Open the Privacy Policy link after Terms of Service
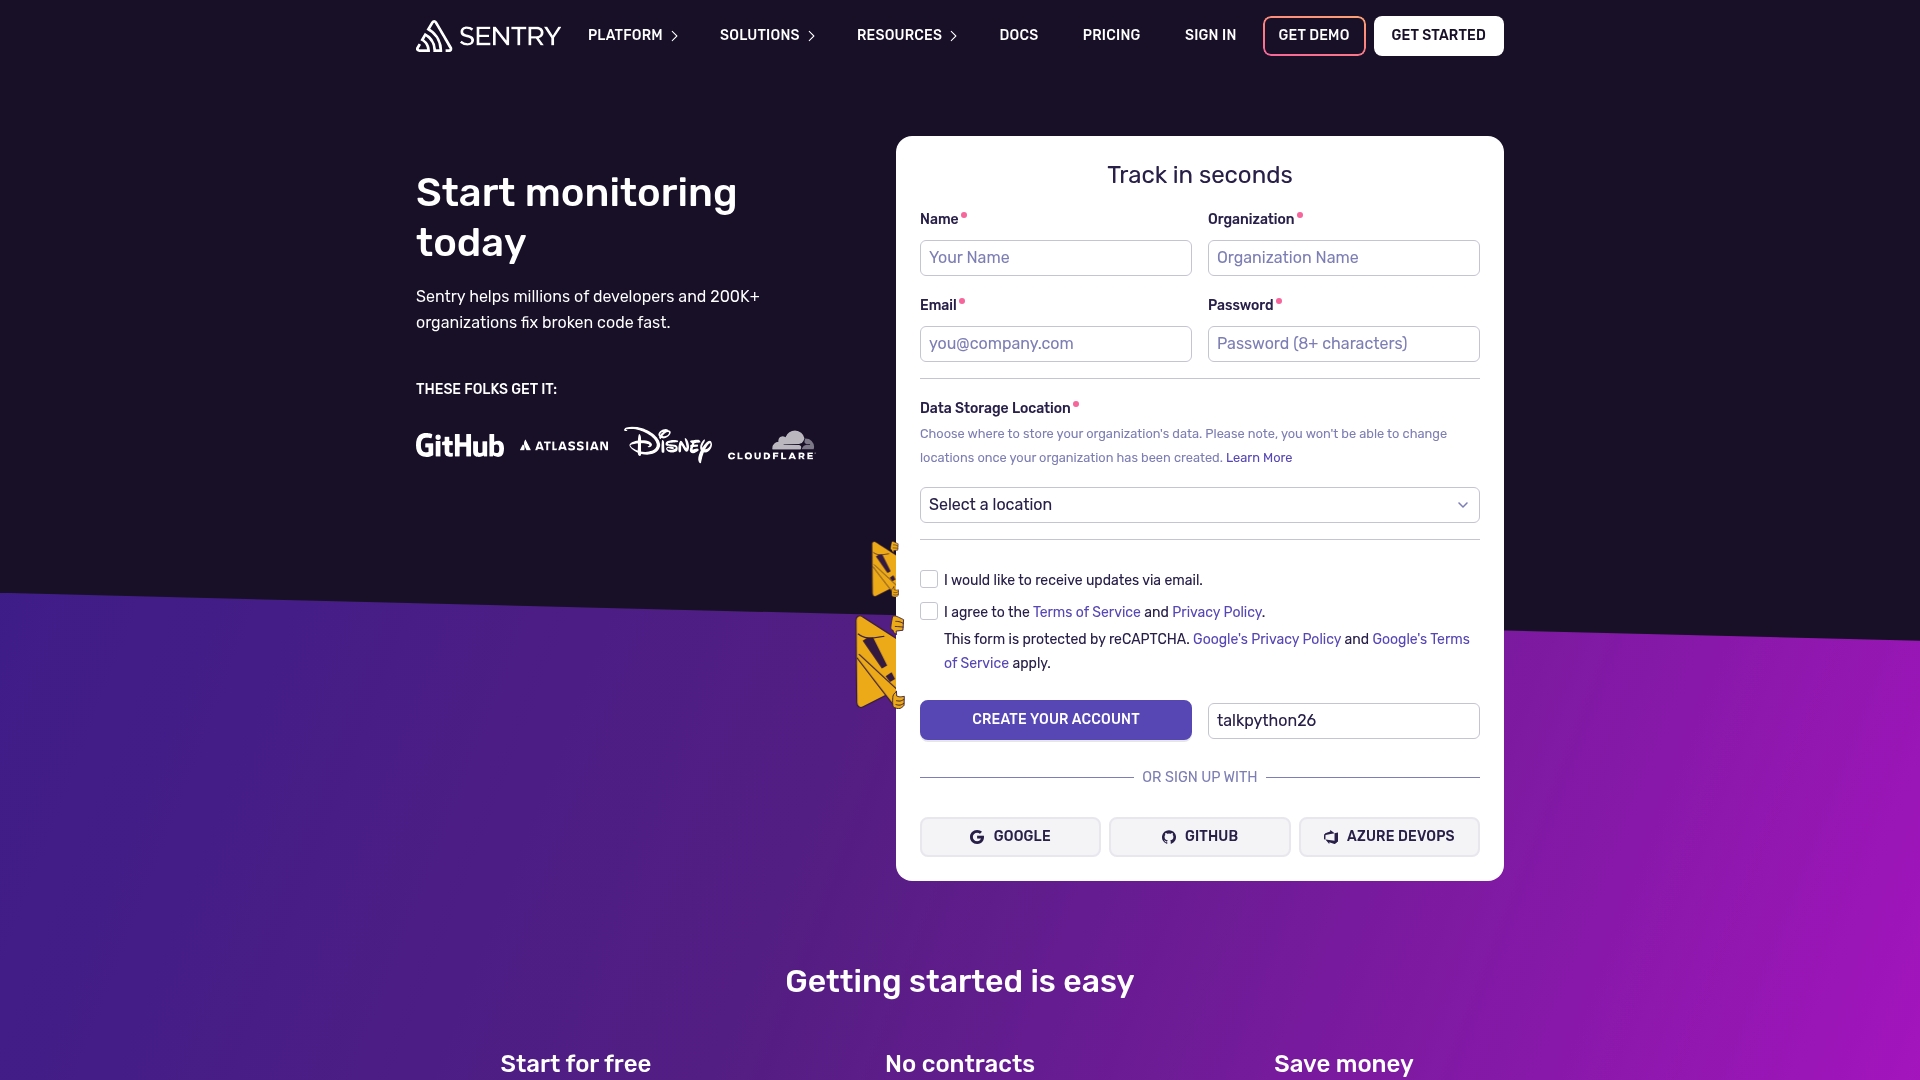Image resolution: width=1920 pixels, height=1080 pixels. pyautogui.click(x=1216, y=612)
